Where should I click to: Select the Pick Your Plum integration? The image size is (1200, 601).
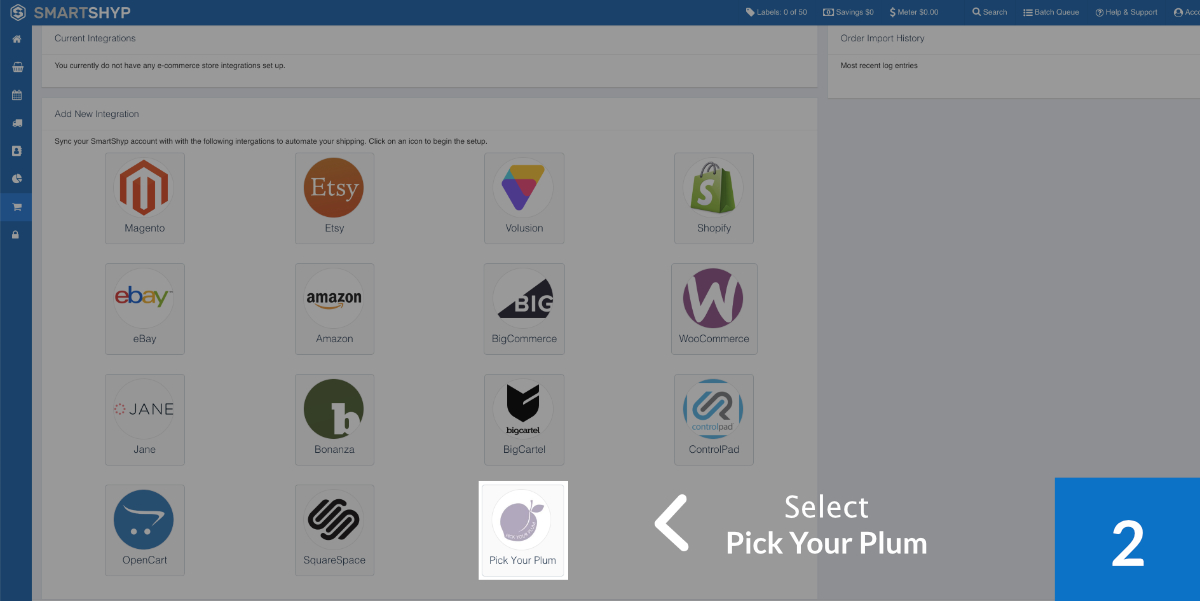pyautogui.click(x=523, y=529)
